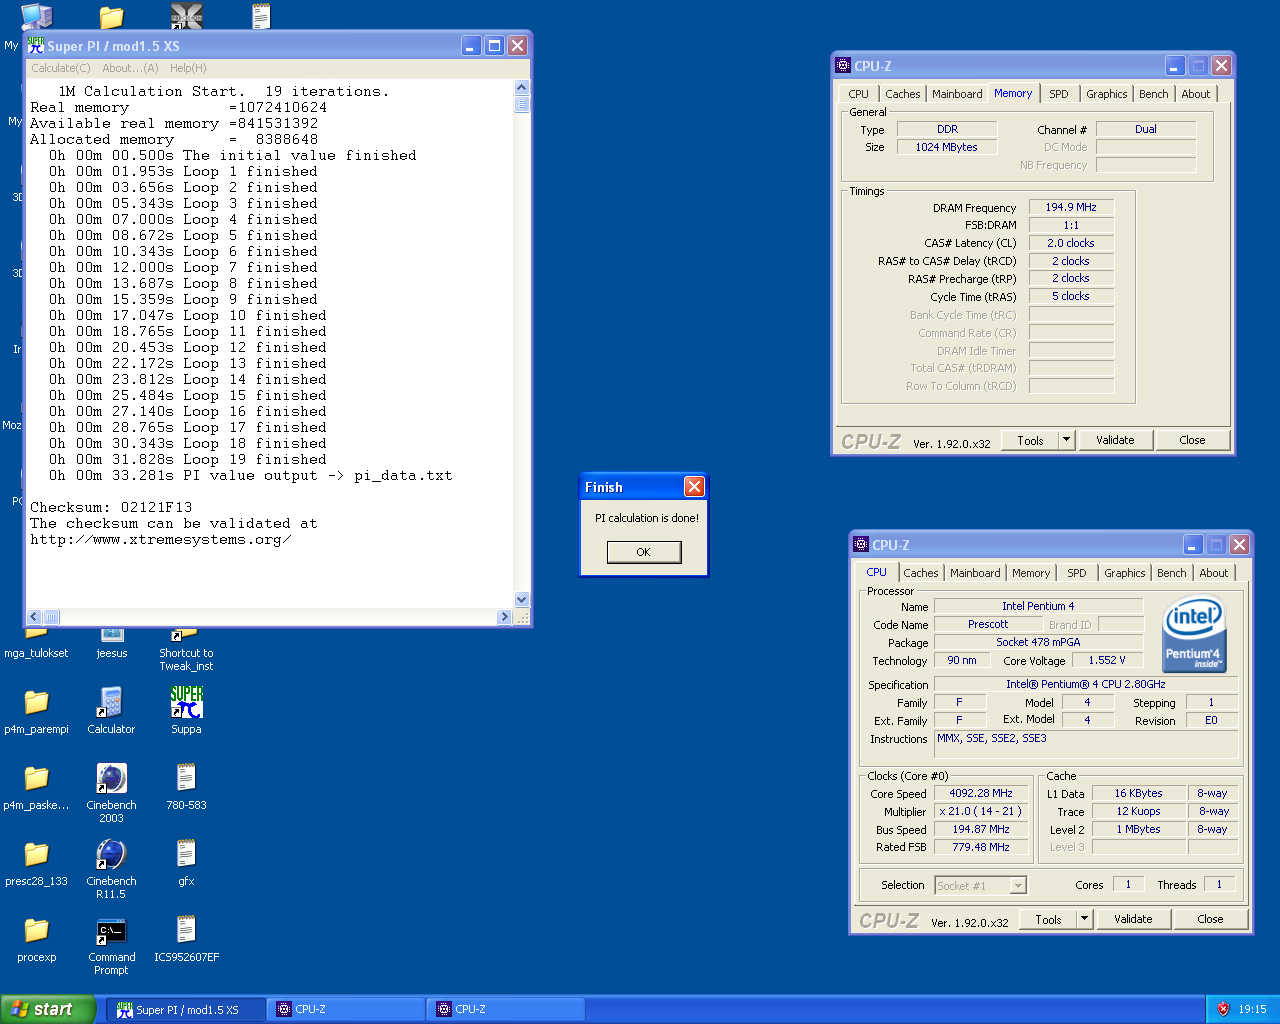Open the About...(A) menu in Super PI
Screen dimensions: 1280x1024
coord(130,68)
